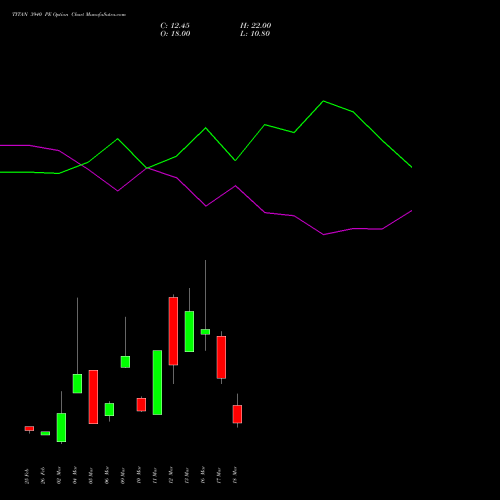The height and width of the screenshot is (500, 500).
Task: Select the green 09 Mar candle body
Action: (125, 362)
